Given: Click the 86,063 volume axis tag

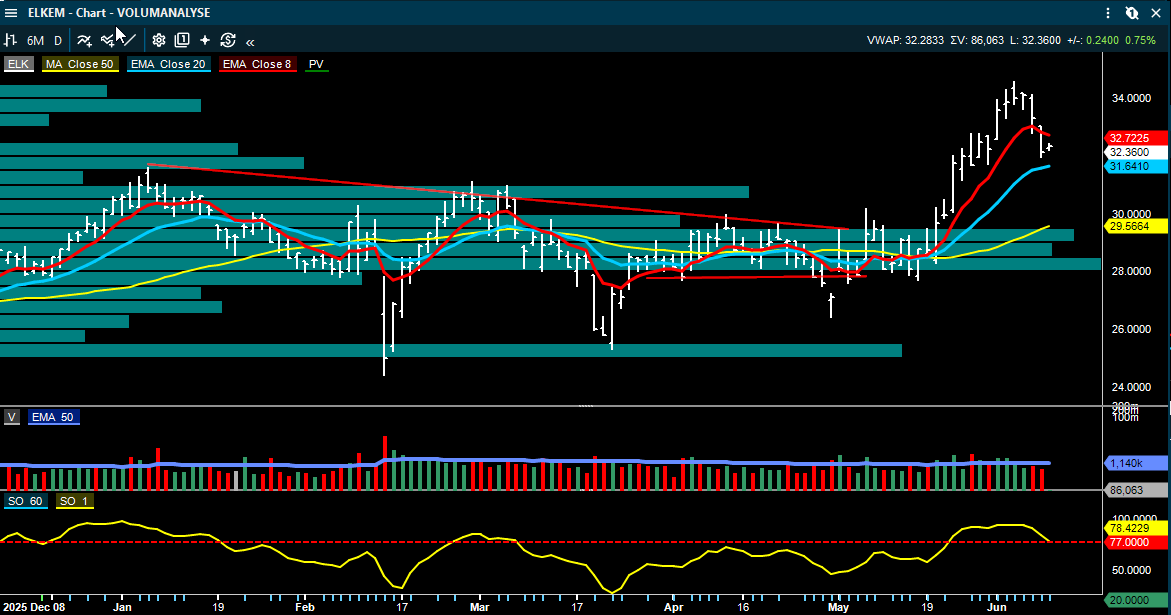Looking at the screenshot, I should [1134, 490].
